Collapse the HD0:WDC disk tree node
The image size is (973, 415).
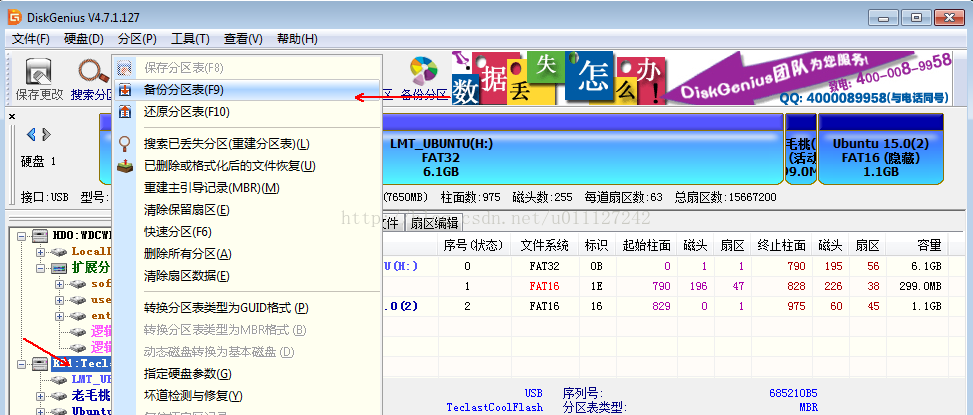pyautogui.click(x=22, y=236)
